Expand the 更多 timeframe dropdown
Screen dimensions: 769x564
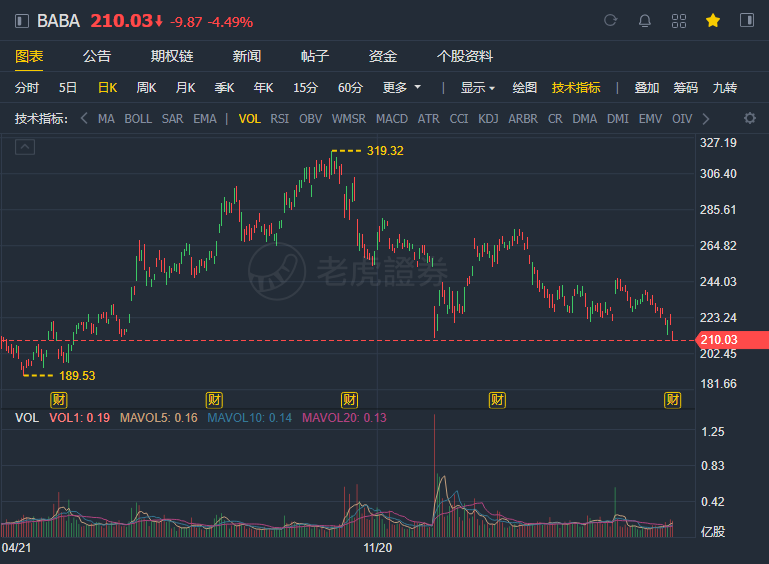pyautogui.click(x=402, y=88)
